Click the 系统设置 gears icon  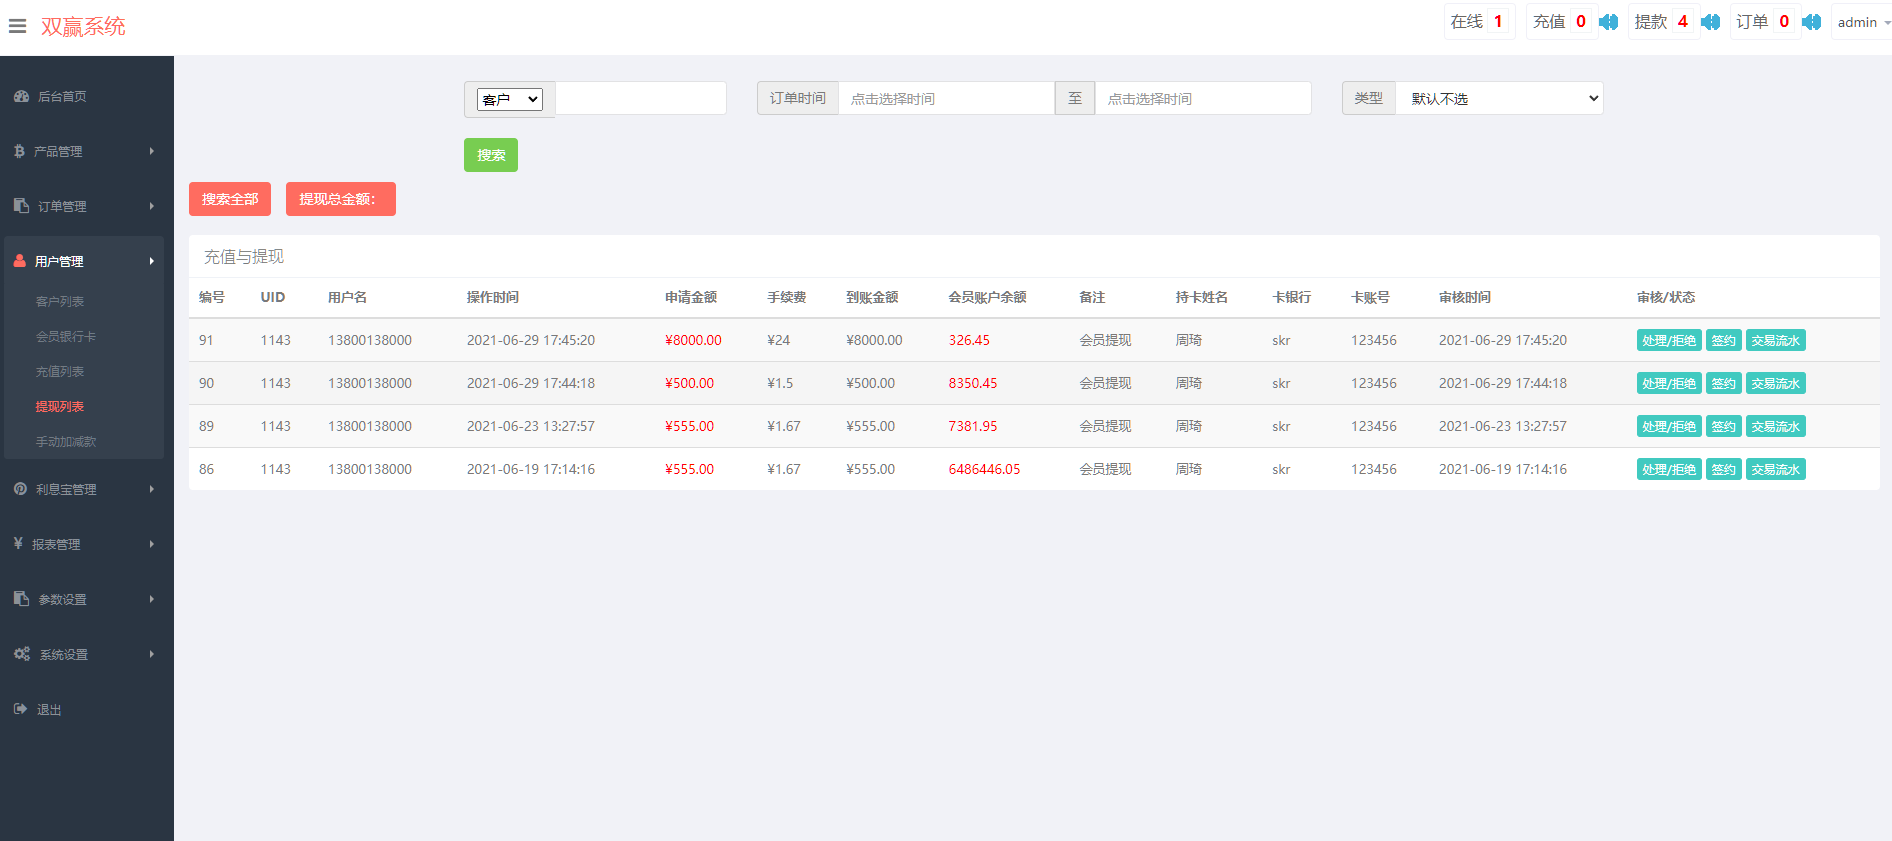[21, 654]
